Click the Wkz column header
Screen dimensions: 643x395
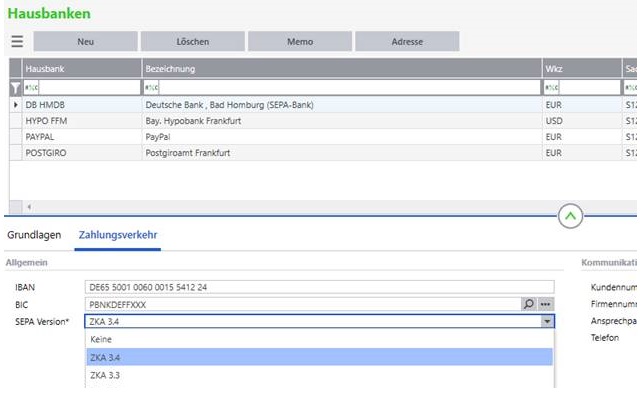582,68
